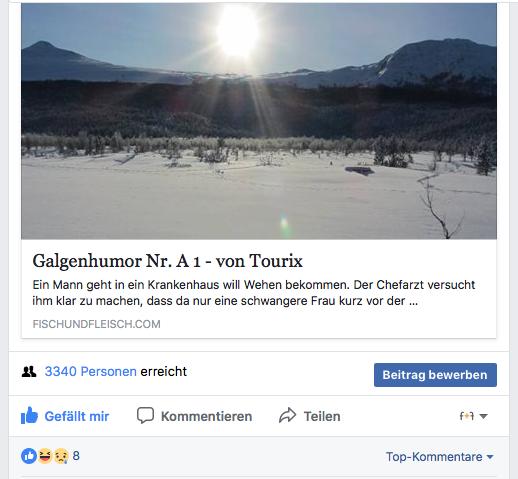Image resolution: width=518 pixels, height=479 pixels.
Task: Open the Galgenhumor Nr. A 1 headline
Action: point(168,261)
